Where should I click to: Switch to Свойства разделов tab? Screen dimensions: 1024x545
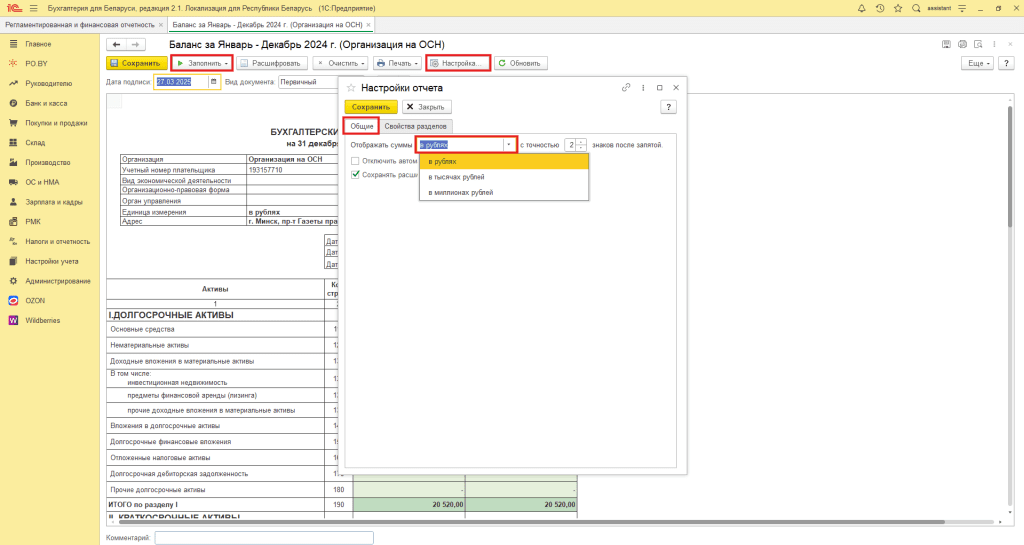point(415,126)
